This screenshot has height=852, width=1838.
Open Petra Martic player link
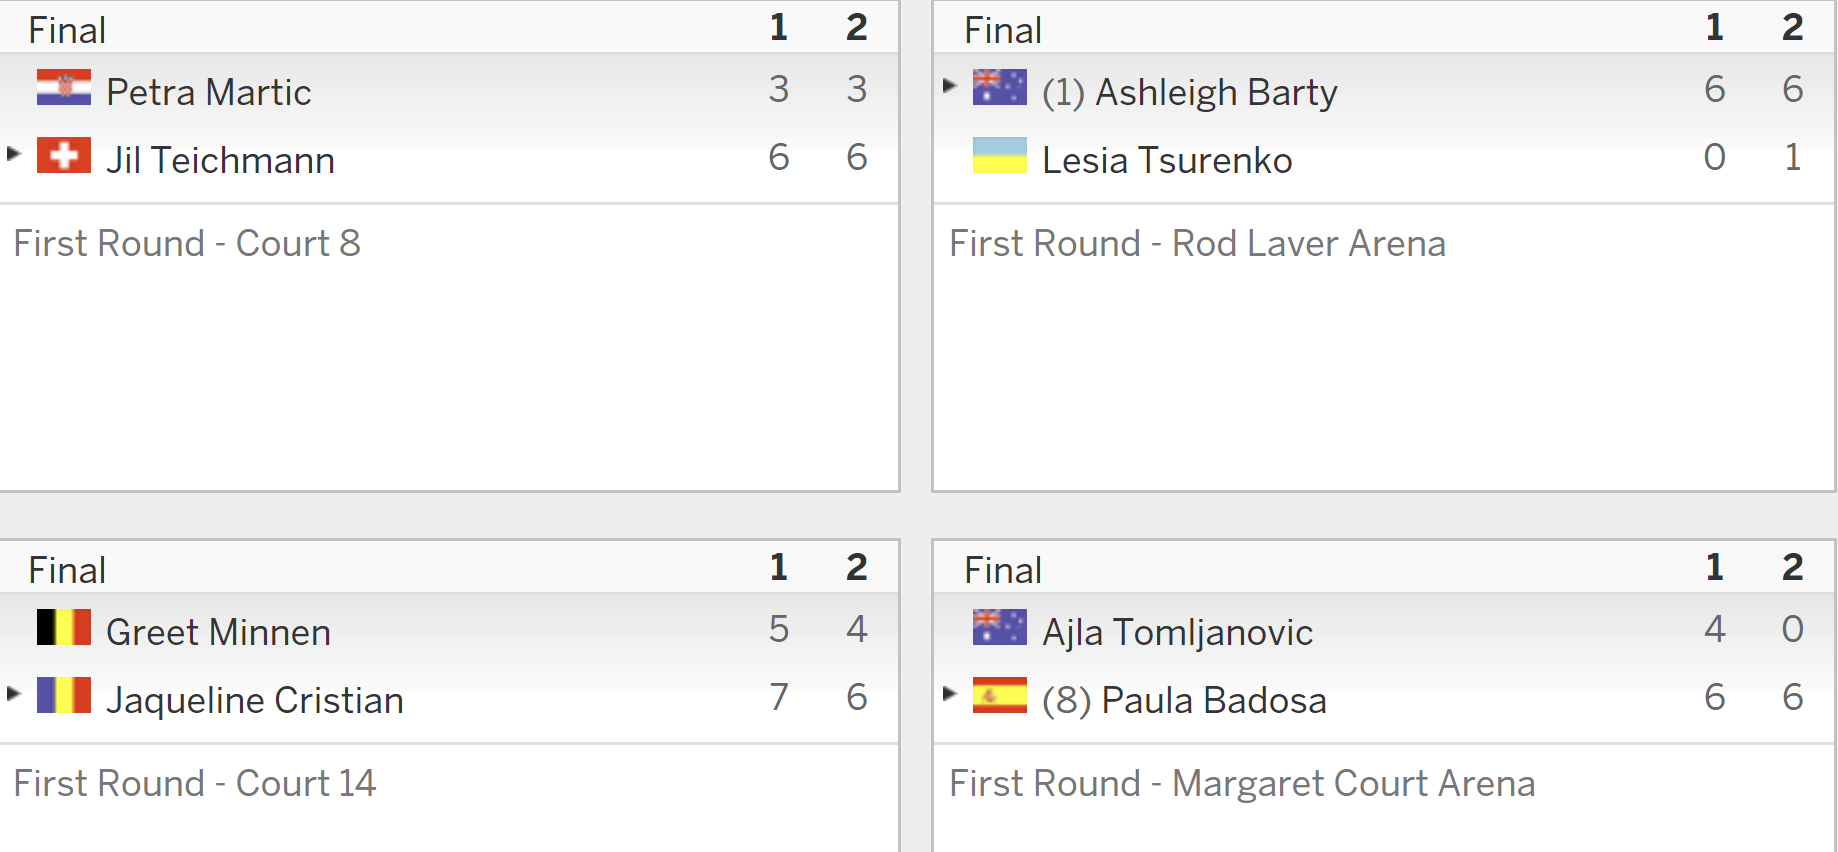click(209, 92)
